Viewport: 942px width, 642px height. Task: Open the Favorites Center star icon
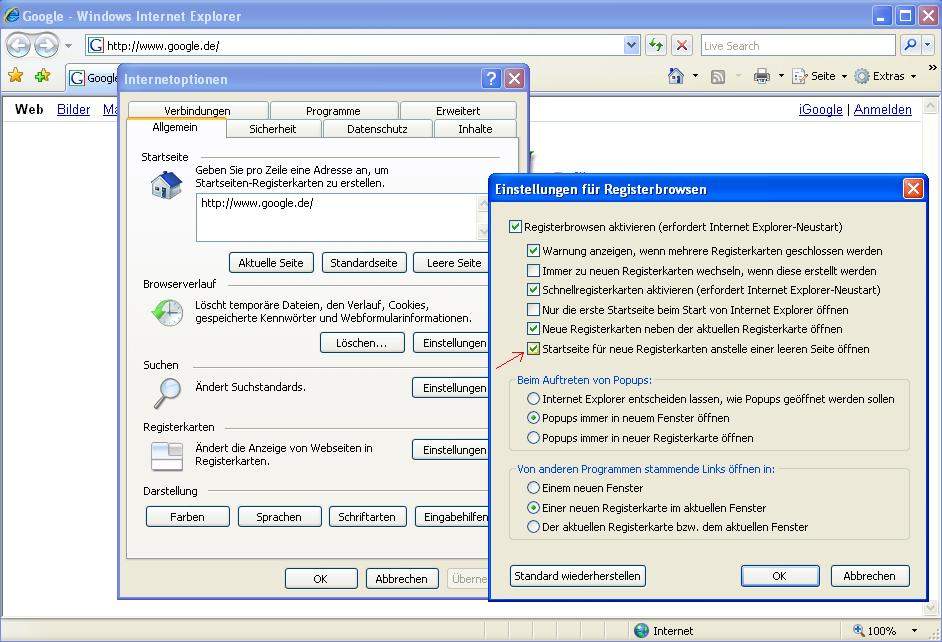[x=16, y=76]
